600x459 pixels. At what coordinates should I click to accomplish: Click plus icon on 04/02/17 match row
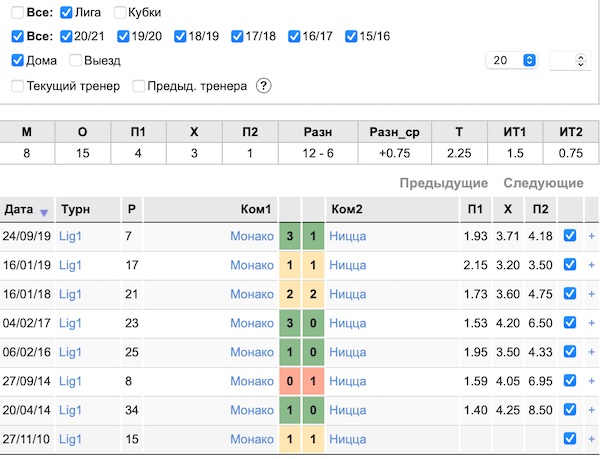[x=591, y=323]
